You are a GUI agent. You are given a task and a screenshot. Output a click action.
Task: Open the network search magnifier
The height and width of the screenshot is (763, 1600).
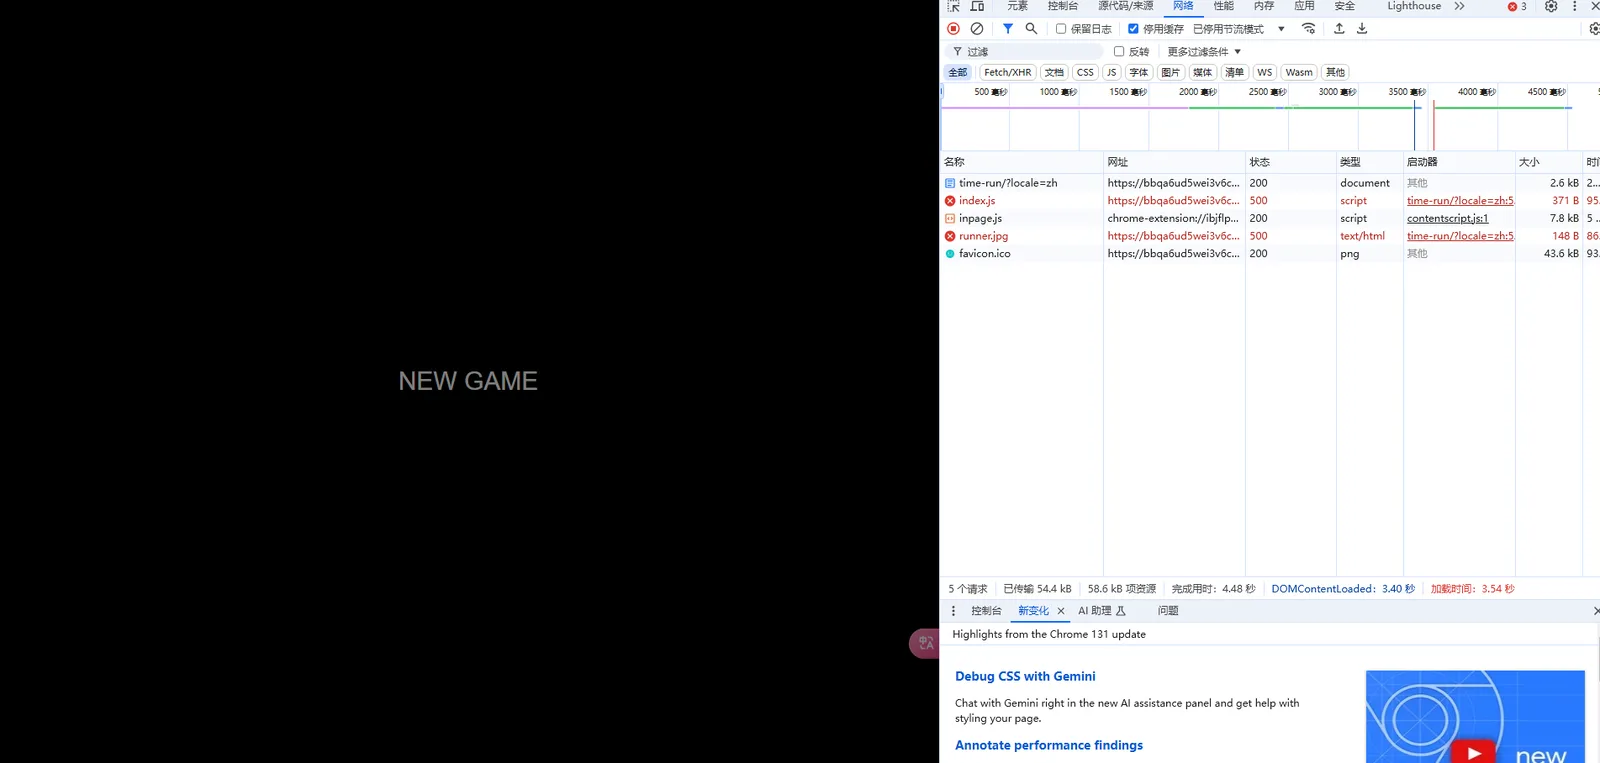[x=1031, y=29]
